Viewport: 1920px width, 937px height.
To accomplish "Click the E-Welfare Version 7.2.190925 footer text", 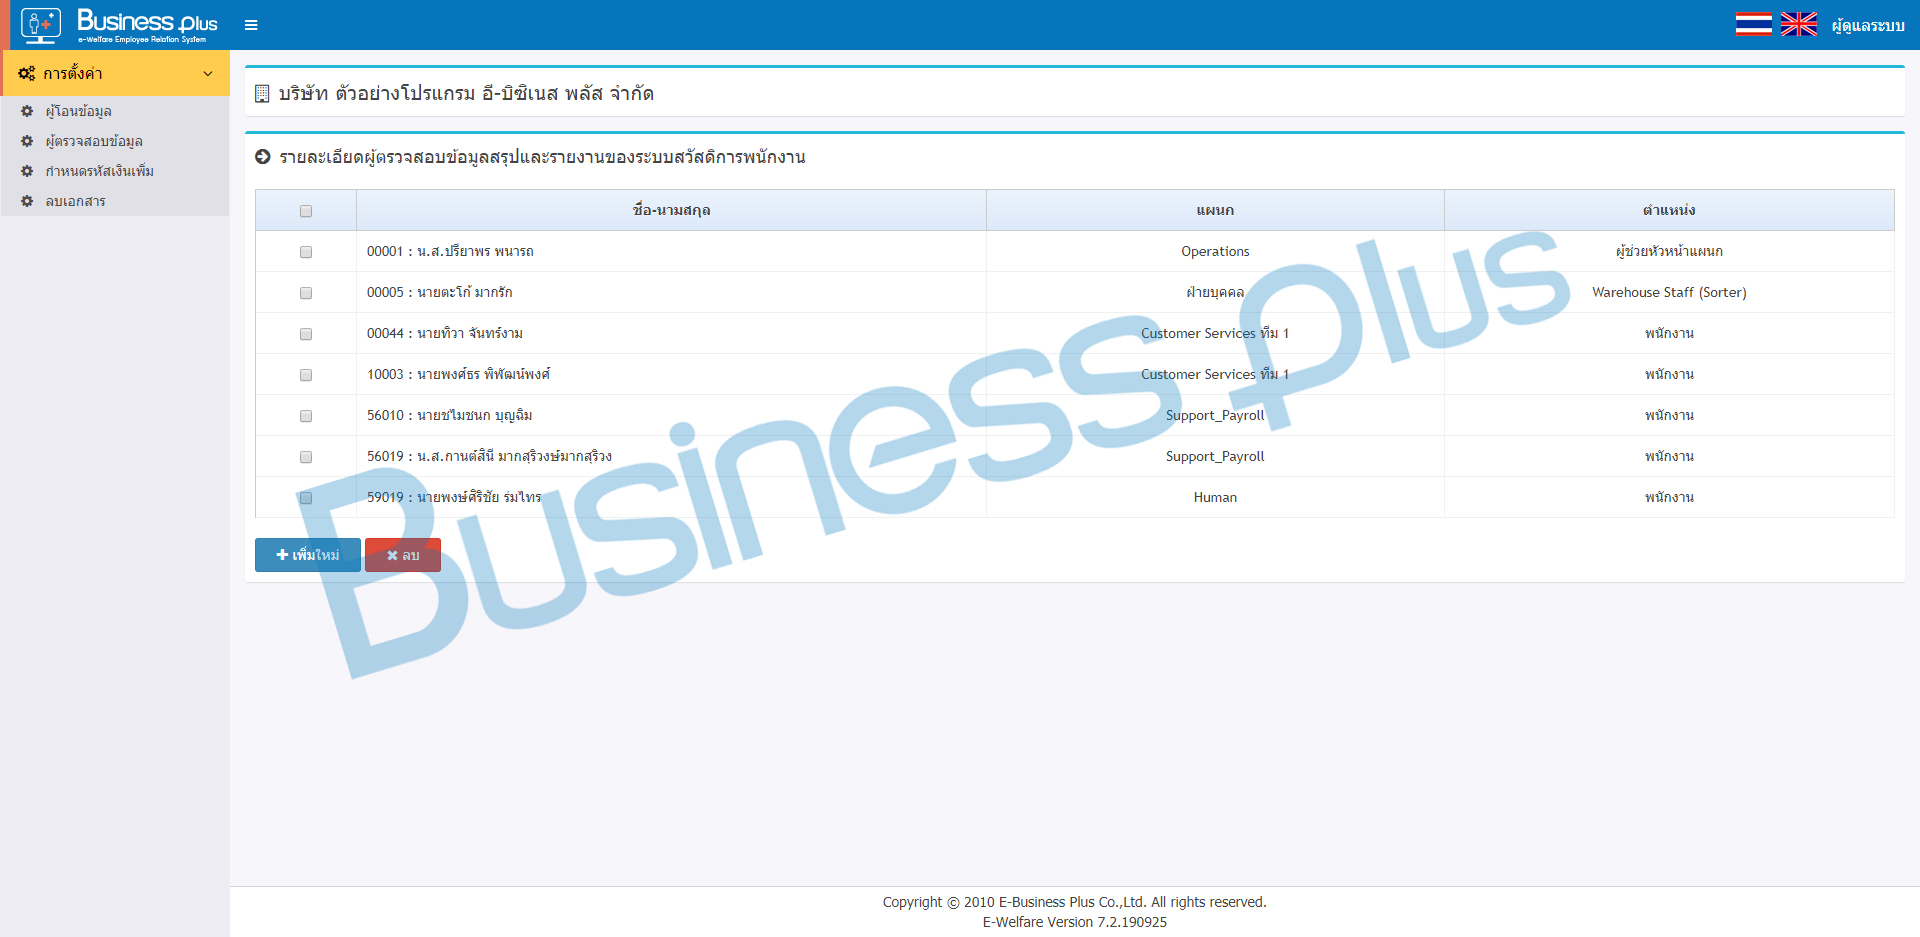I will [1074, 922].
